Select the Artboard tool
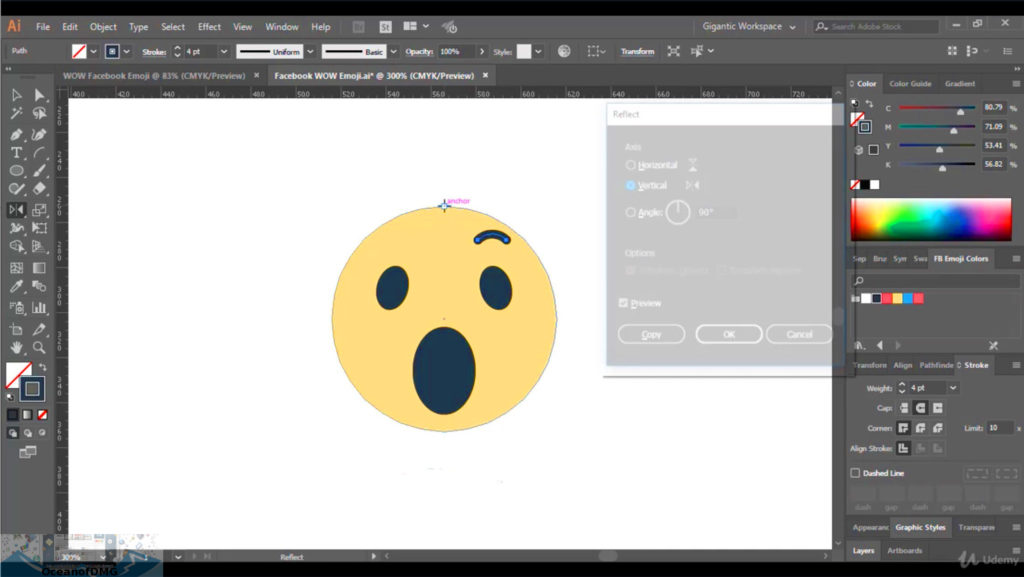The height and width of the screenshot is (577, 1024). point(16,329)
